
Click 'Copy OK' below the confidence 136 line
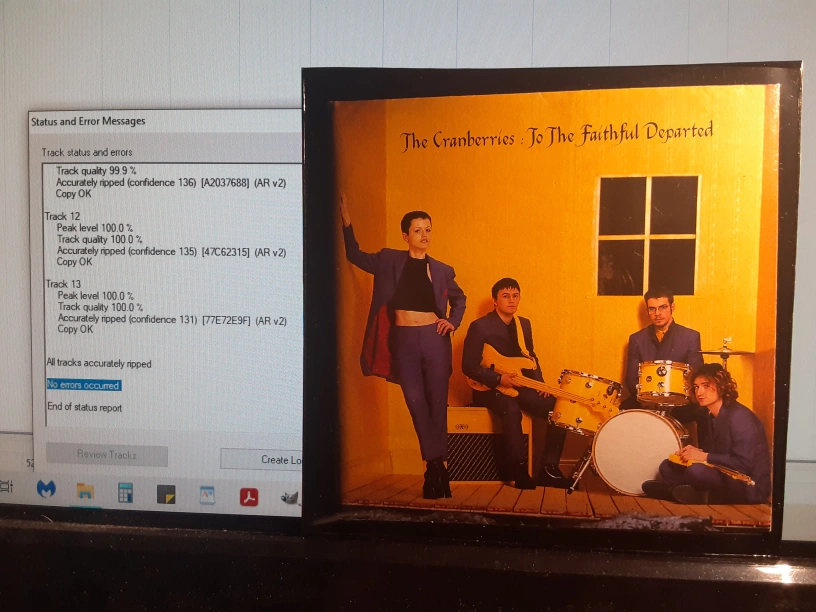click(x=73, y=194)
